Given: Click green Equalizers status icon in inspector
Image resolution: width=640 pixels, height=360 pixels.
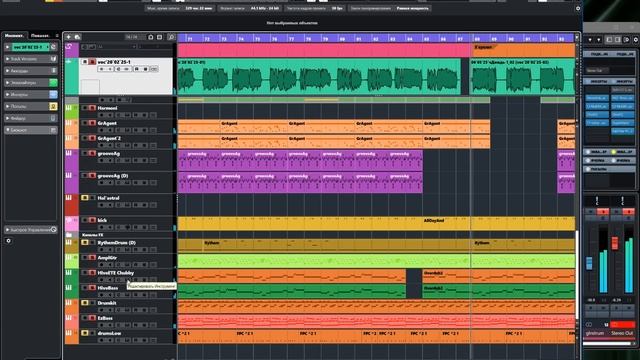Looking at the screenshot, I should [53, 82].
